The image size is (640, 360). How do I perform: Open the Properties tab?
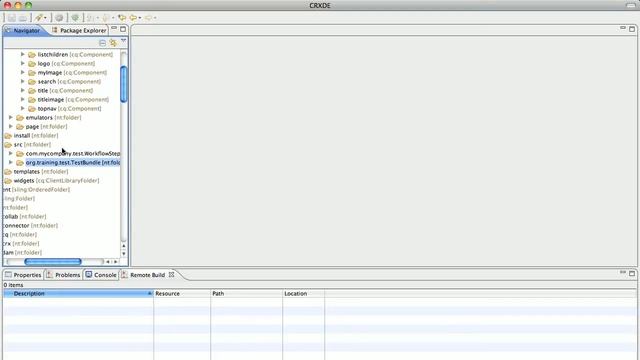pyautogui.click(x=23, y=275)
